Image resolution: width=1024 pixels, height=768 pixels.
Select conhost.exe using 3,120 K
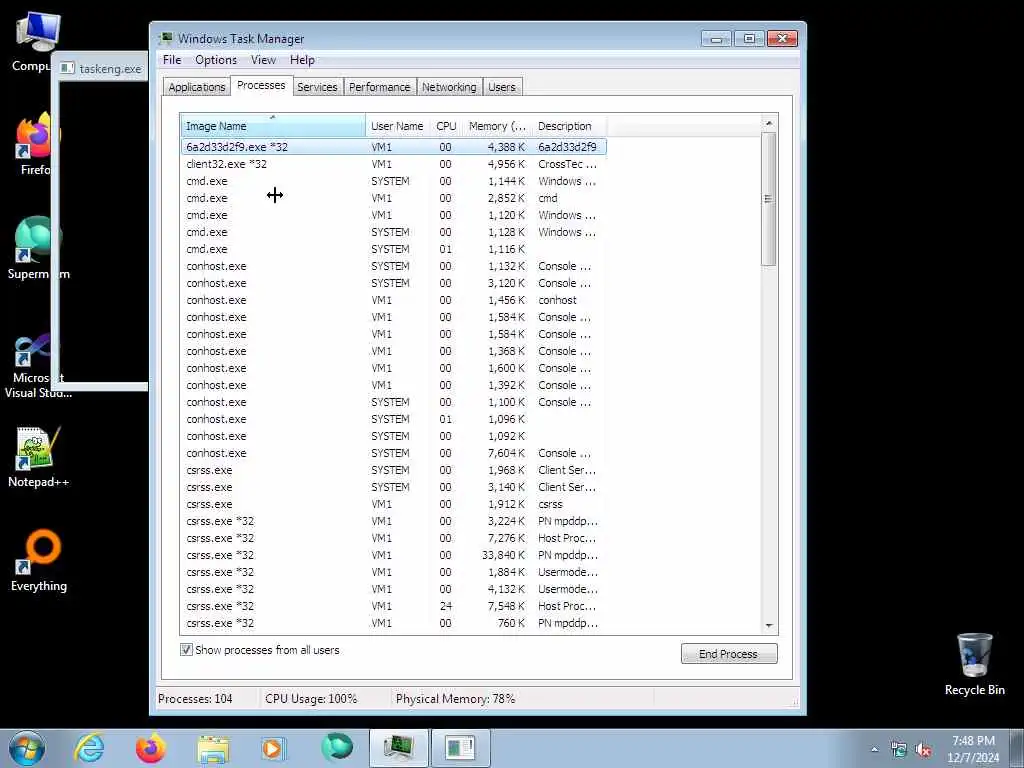tap(394, 283)
